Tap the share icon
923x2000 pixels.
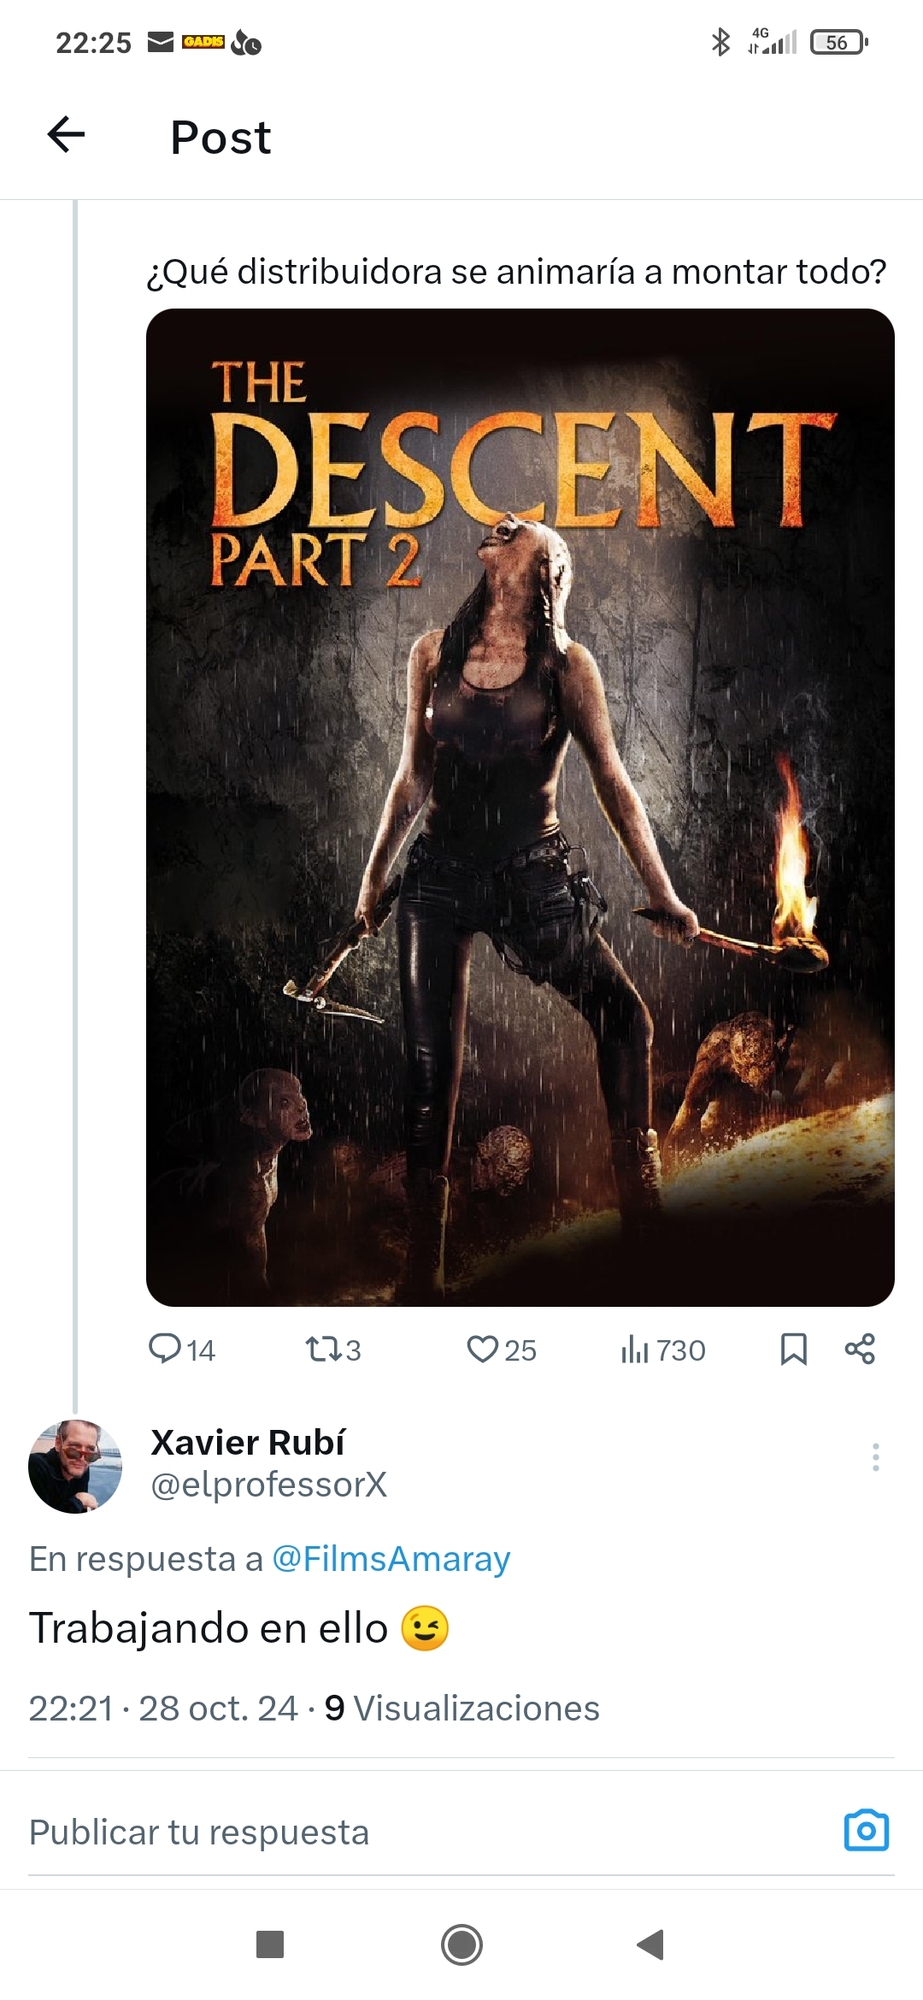[x=860, y=1349]
